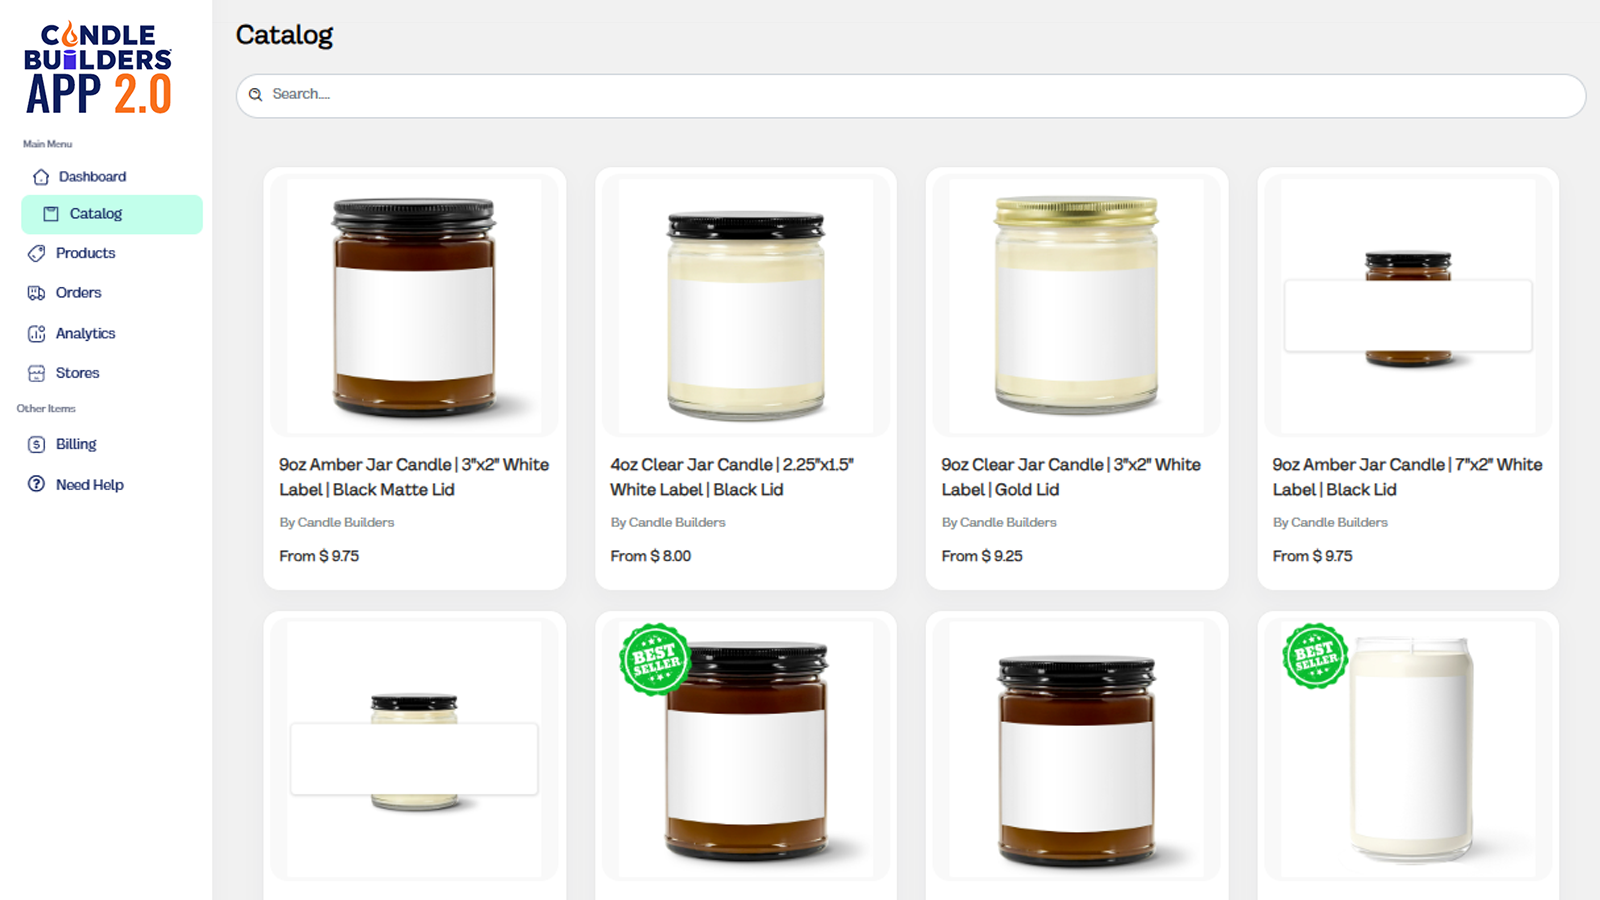
Task: Click the Best Seller badge on amber jar
Action: pyautogui.click(x=655, y=659)
